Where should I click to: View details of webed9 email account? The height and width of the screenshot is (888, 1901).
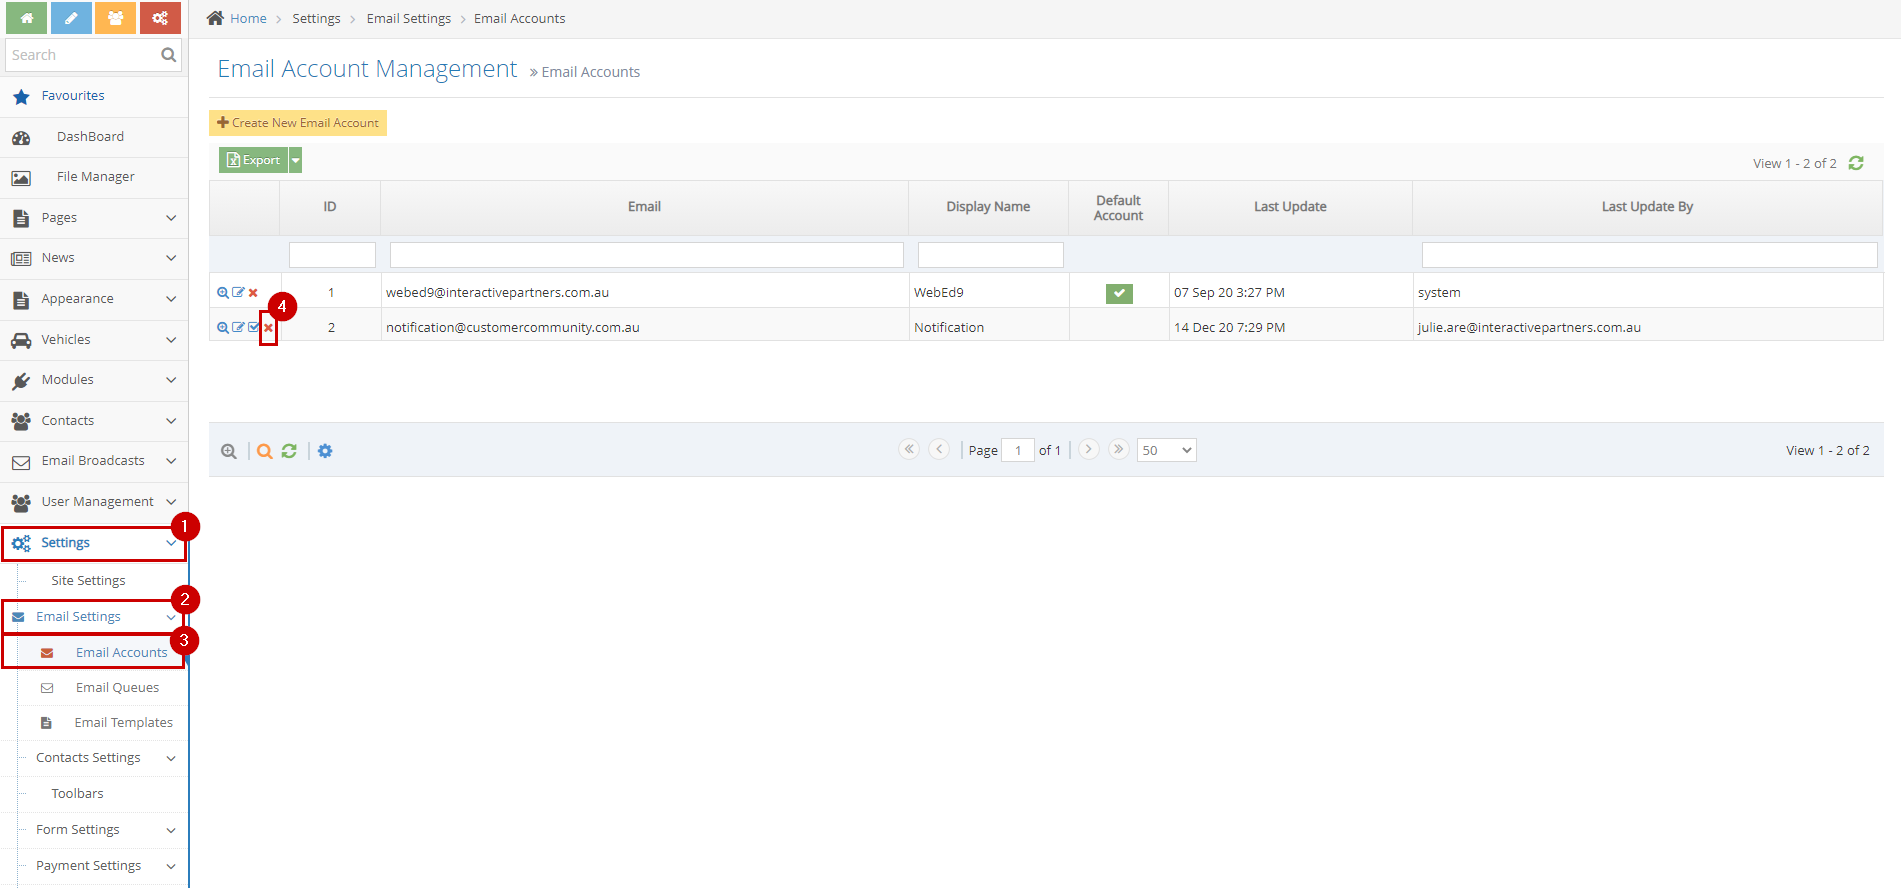(223, 293)
